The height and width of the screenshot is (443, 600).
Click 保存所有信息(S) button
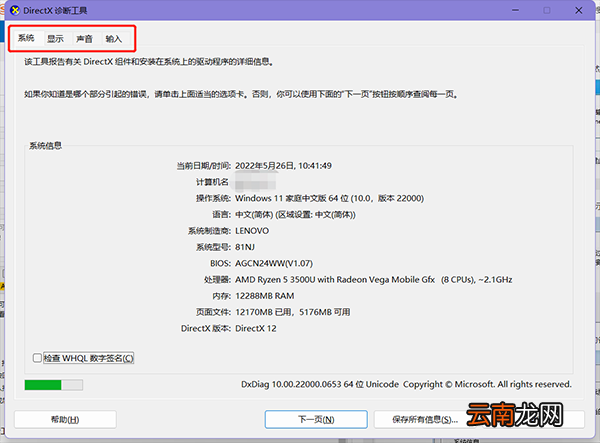[x=425, y=420]
